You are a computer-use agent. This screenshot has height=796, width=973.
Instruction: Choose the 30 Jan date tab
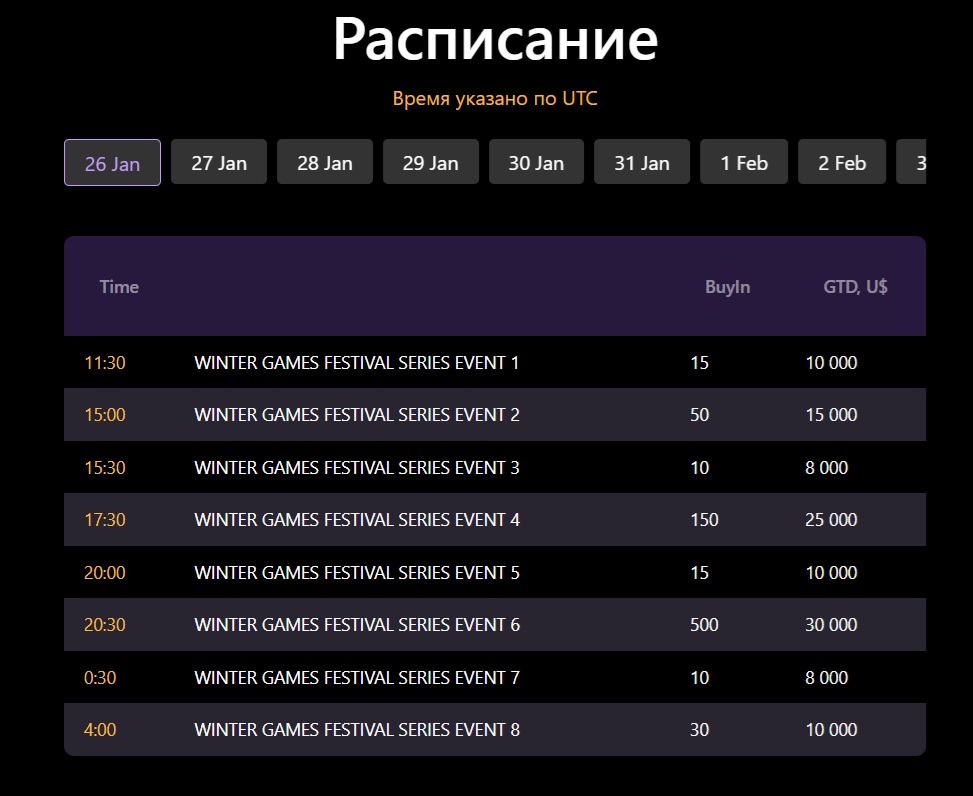coord(536,163)
